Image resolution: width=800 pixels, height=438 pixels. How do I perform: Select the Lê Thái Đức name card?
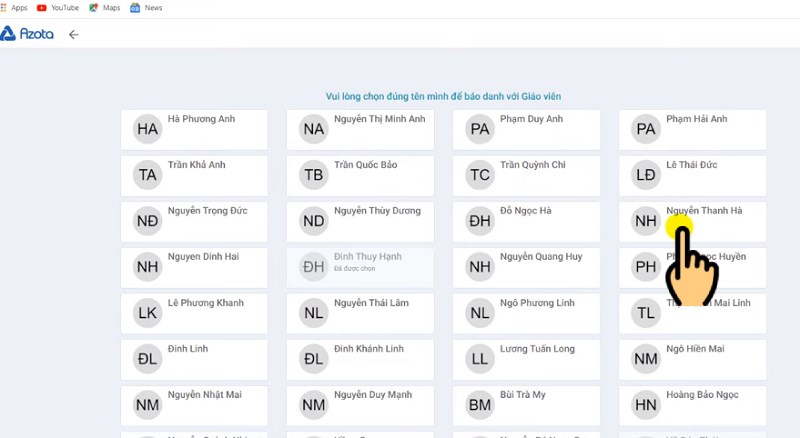[x=692, y=176]
